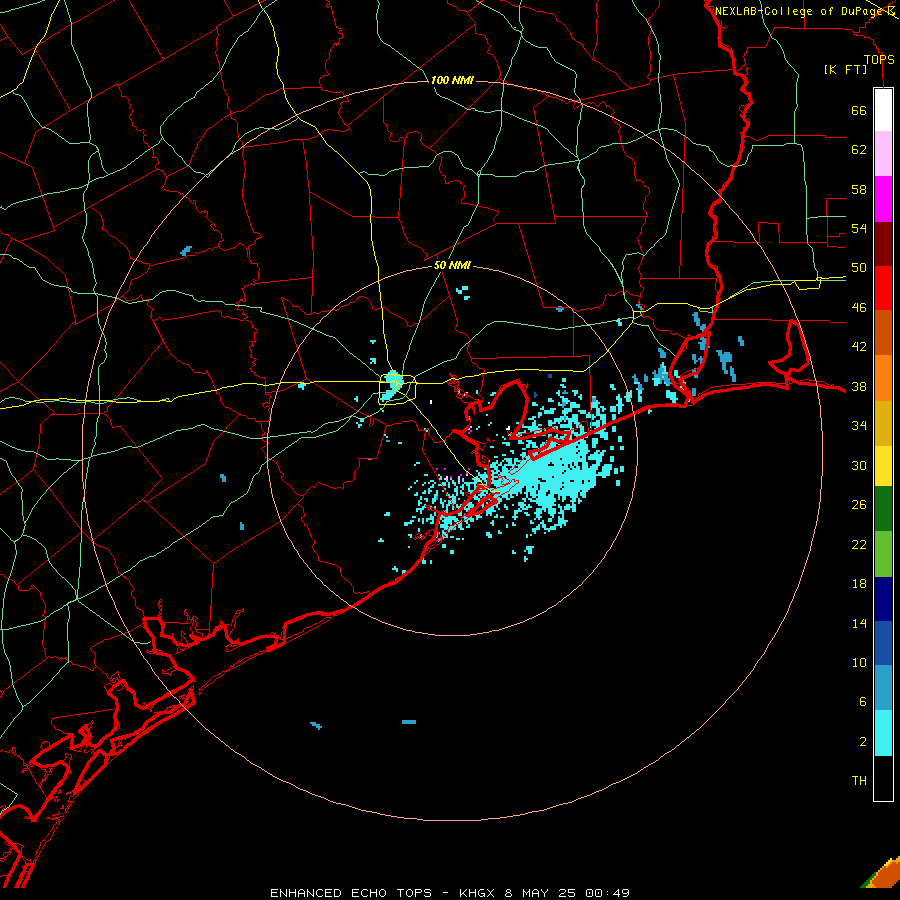Image resolution: width=900 pixels, height=900 pixels.
Task: Click the 50 NMI range ring label
Action: pos(452,265)
